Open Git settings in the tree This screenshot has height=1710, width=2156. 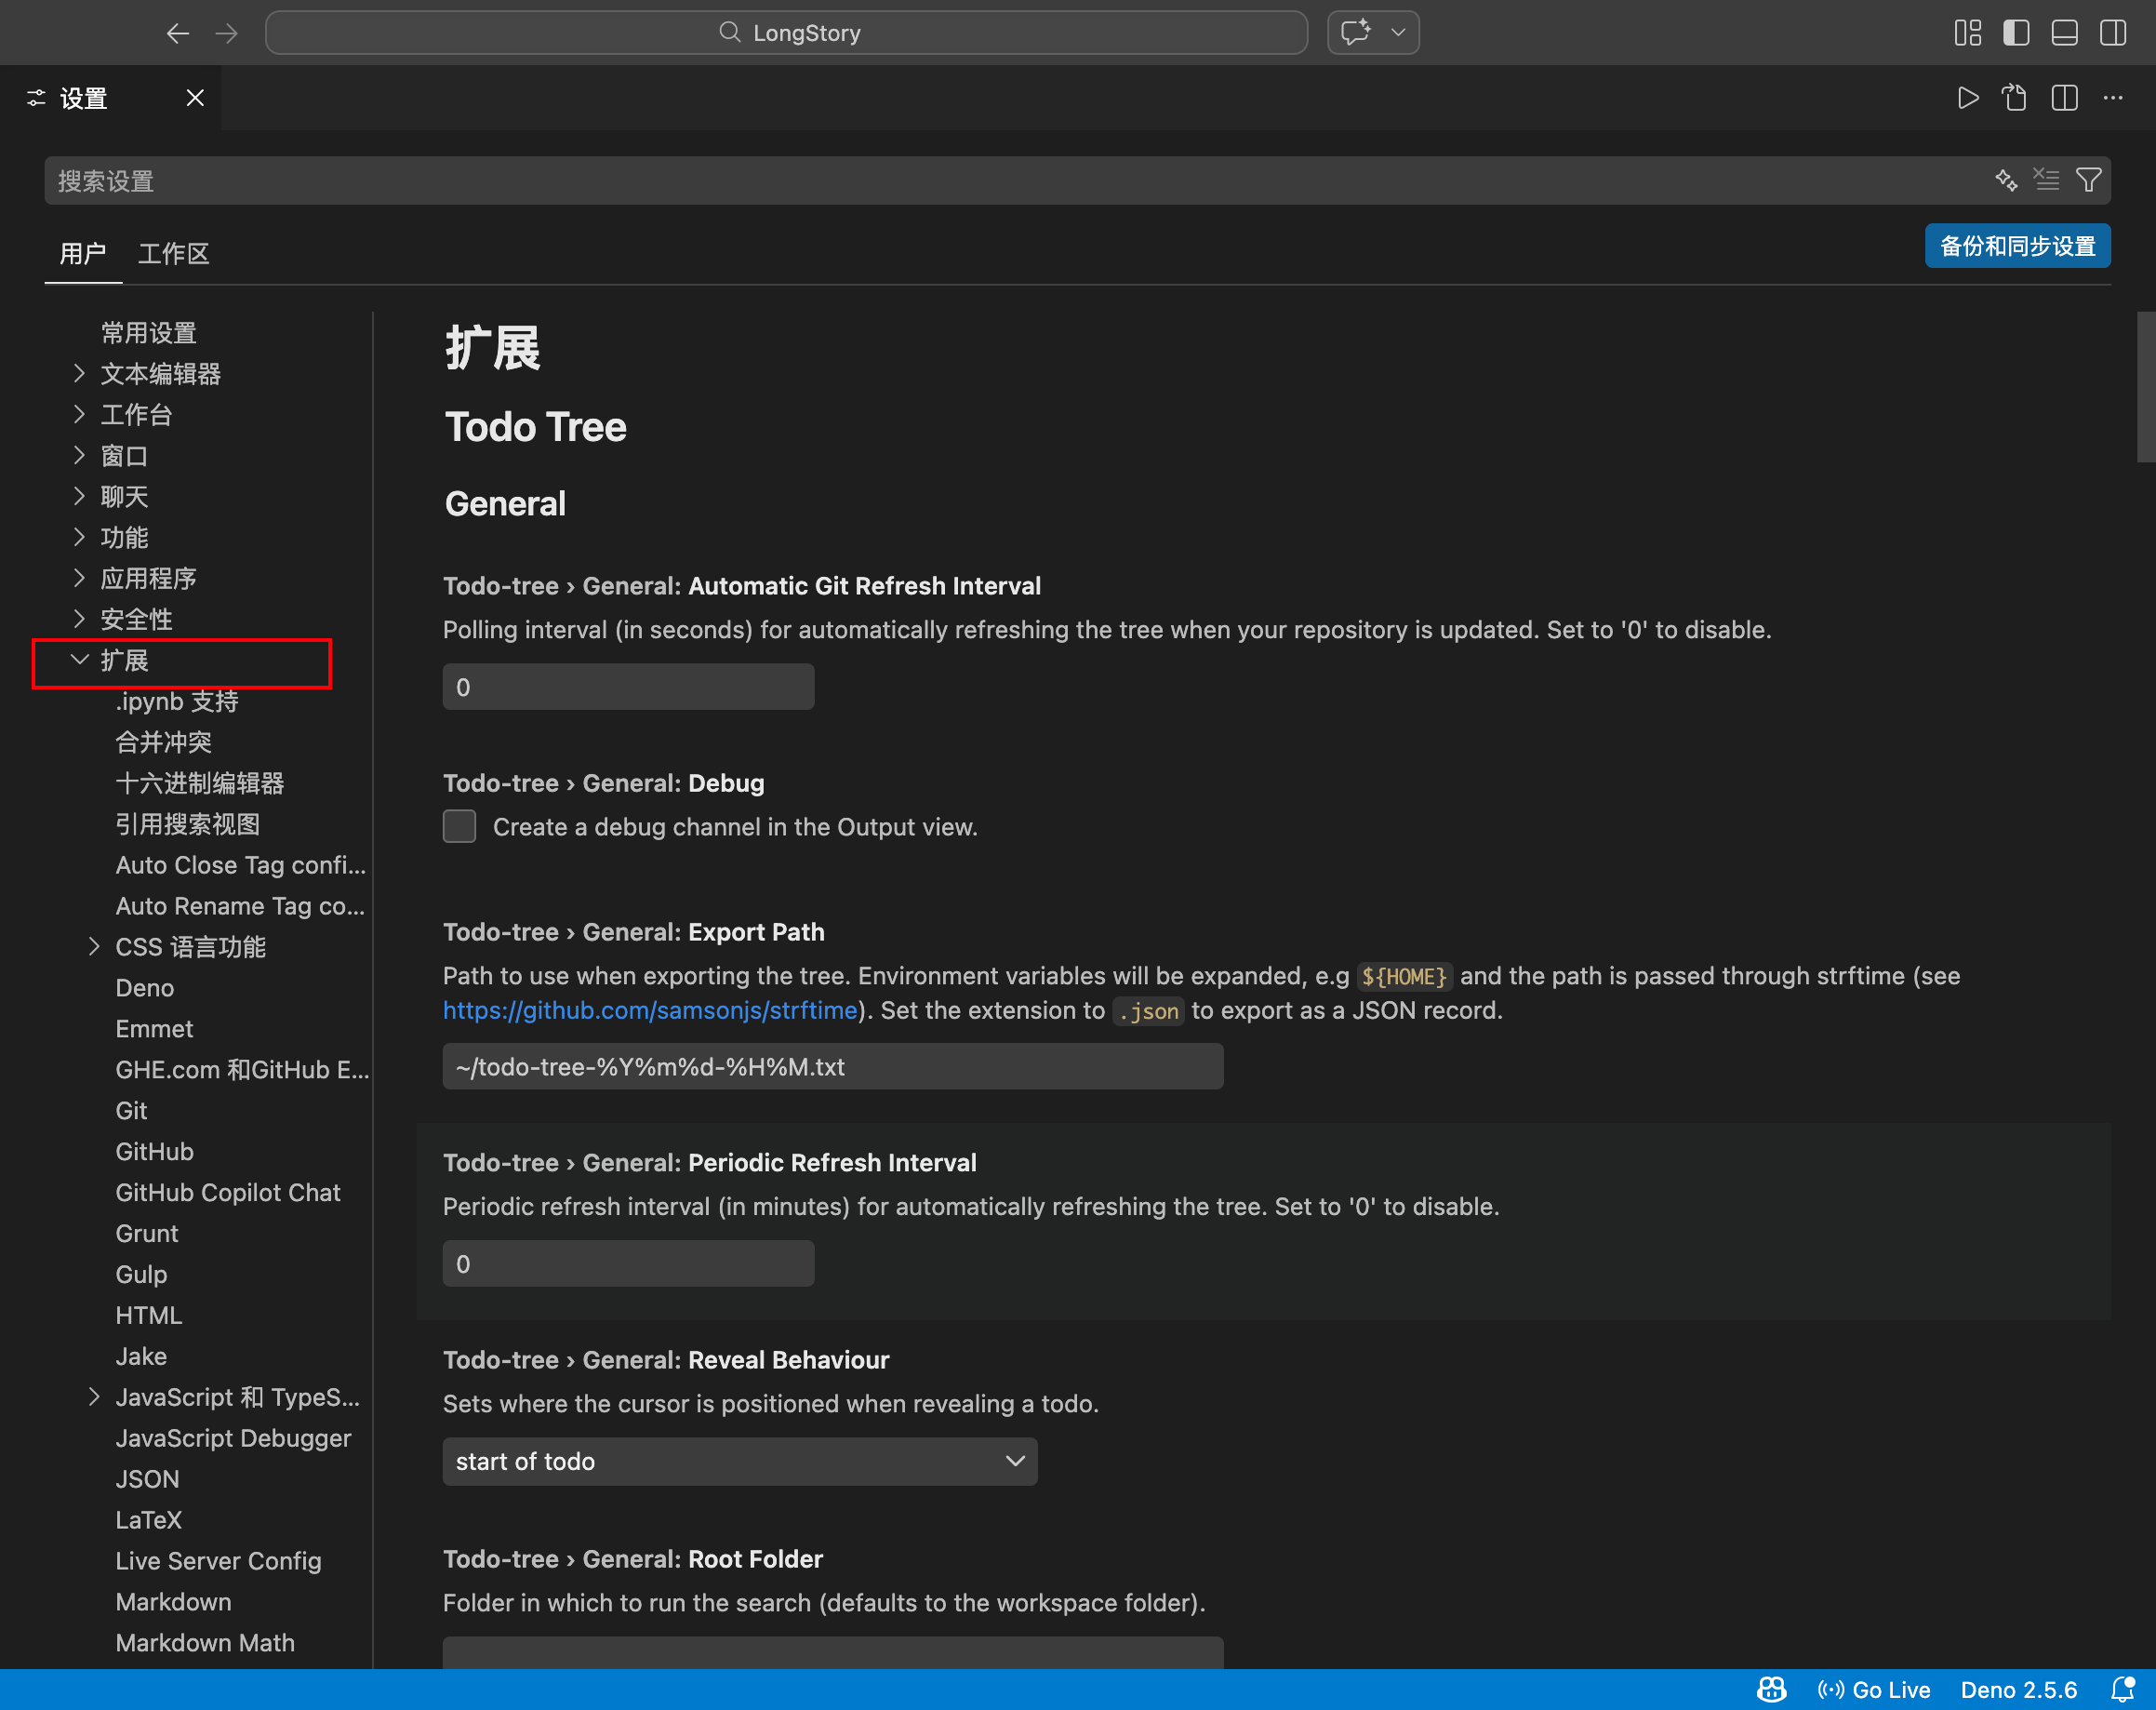click(x=131, y=1111)
